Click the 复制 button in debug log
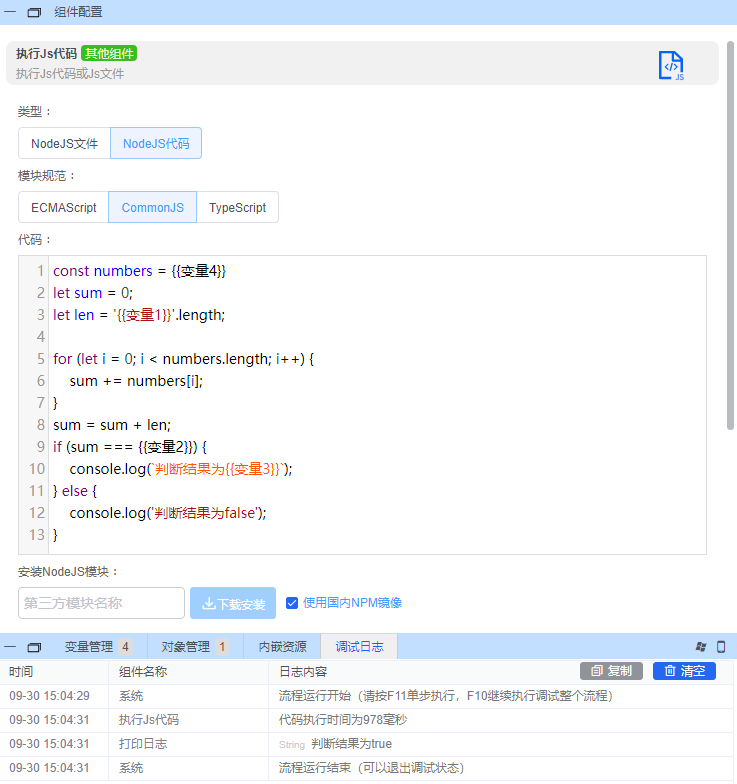Screen dimensions: 737x784 611,671
